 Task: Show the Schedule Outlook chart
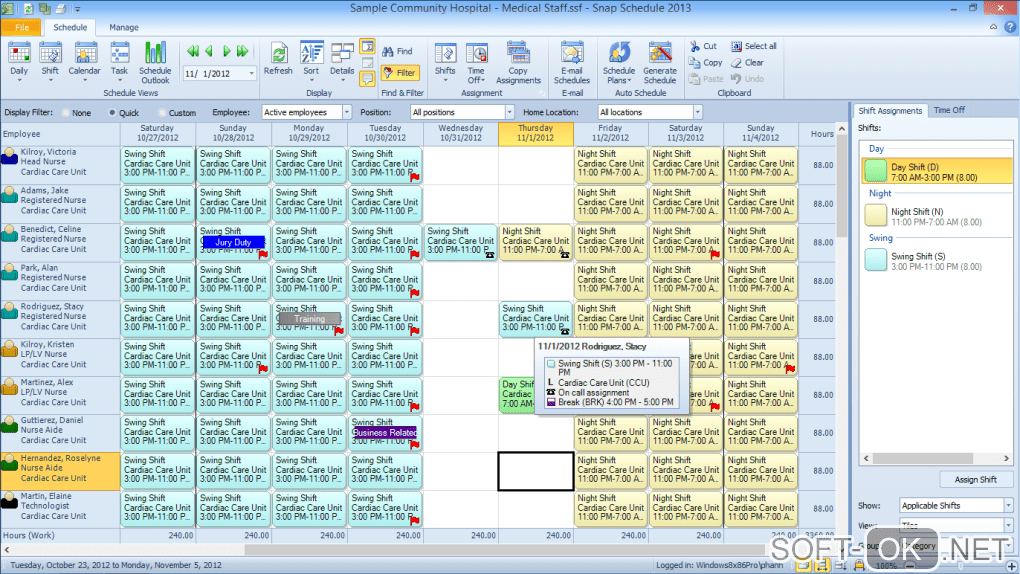pos(155,62)
